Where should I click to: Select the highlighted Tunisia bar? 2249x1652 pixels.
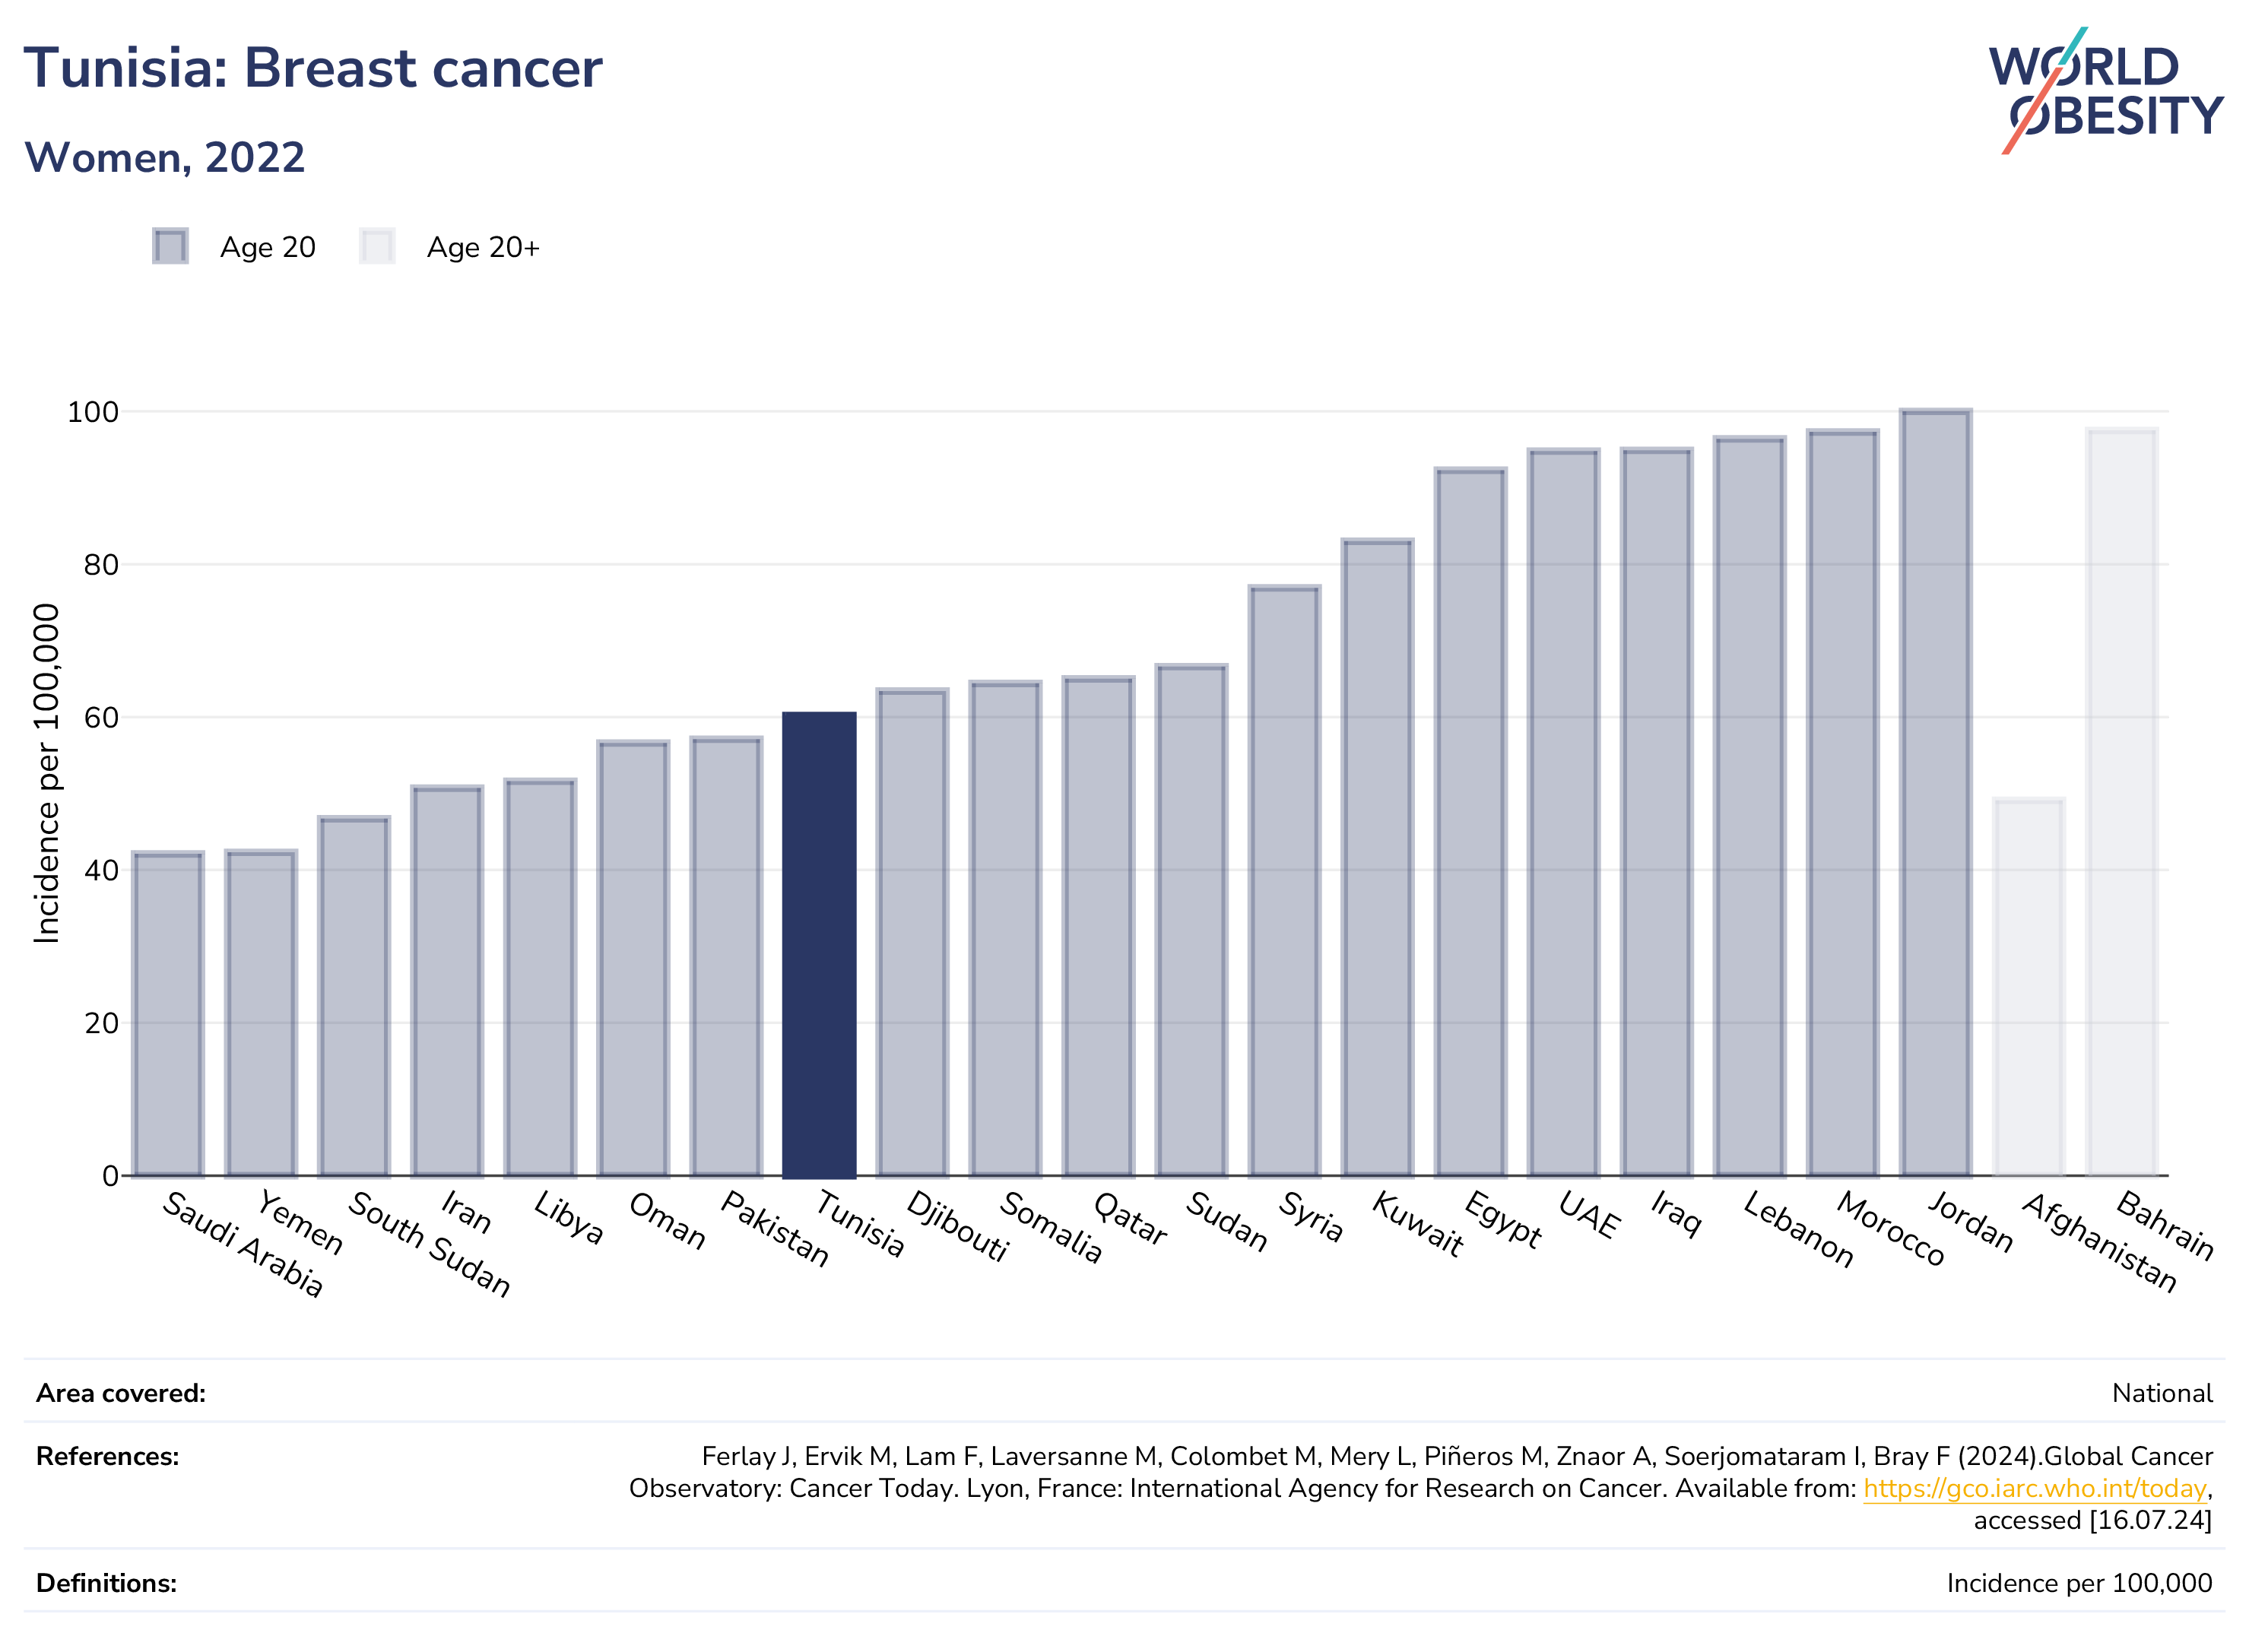coord(819,944)
